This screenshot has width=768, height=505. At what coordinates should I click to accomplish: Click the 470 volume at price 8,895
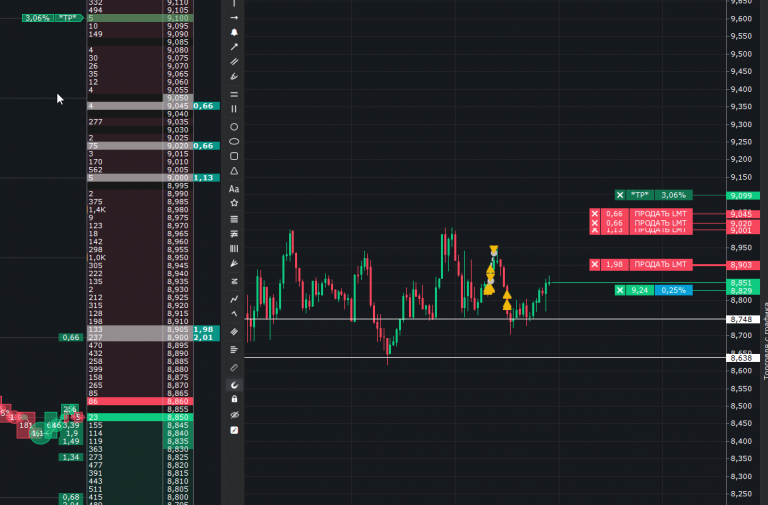[x=96, y=345]
